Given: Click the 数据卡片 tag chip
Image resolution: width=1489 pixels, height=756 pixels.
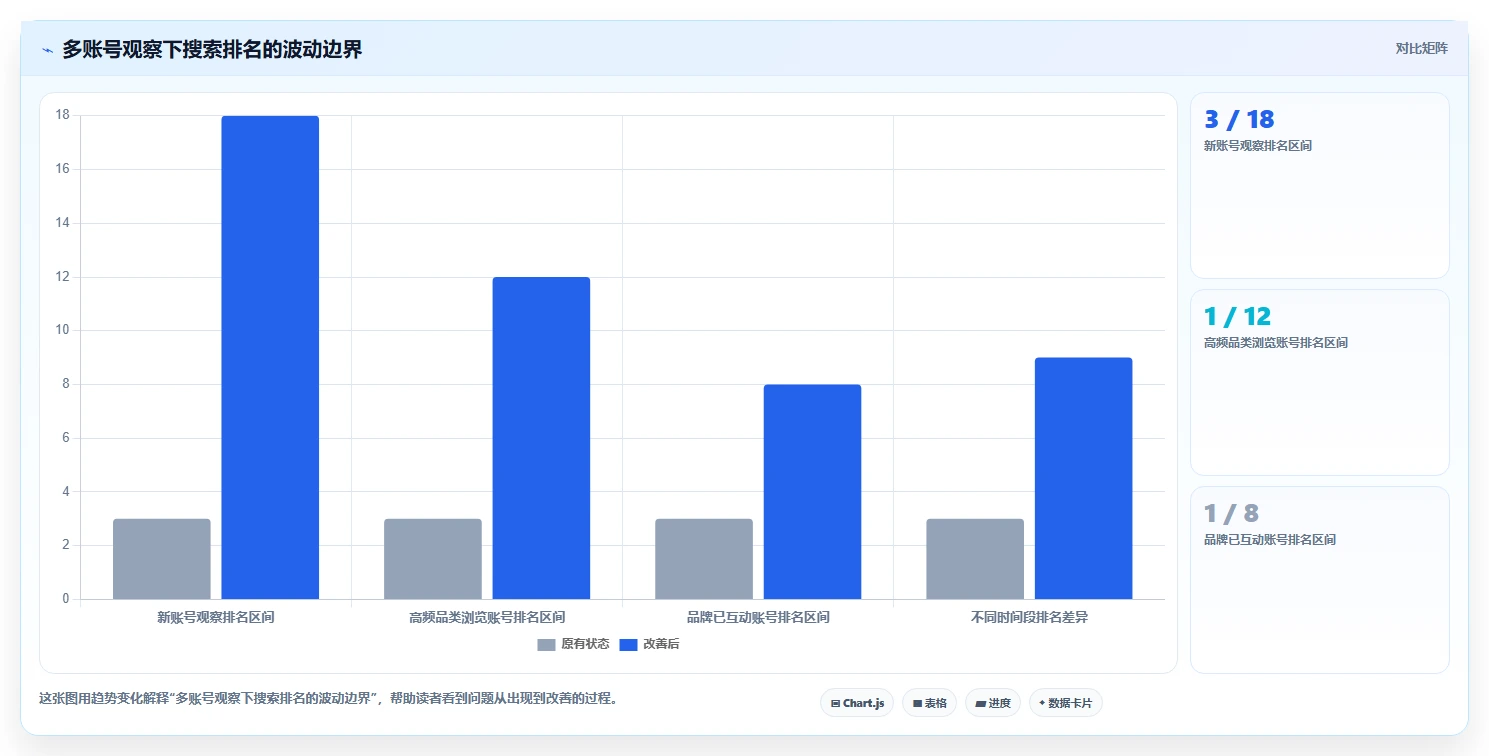Looking at the screenshot, I should click(1065, 703).
